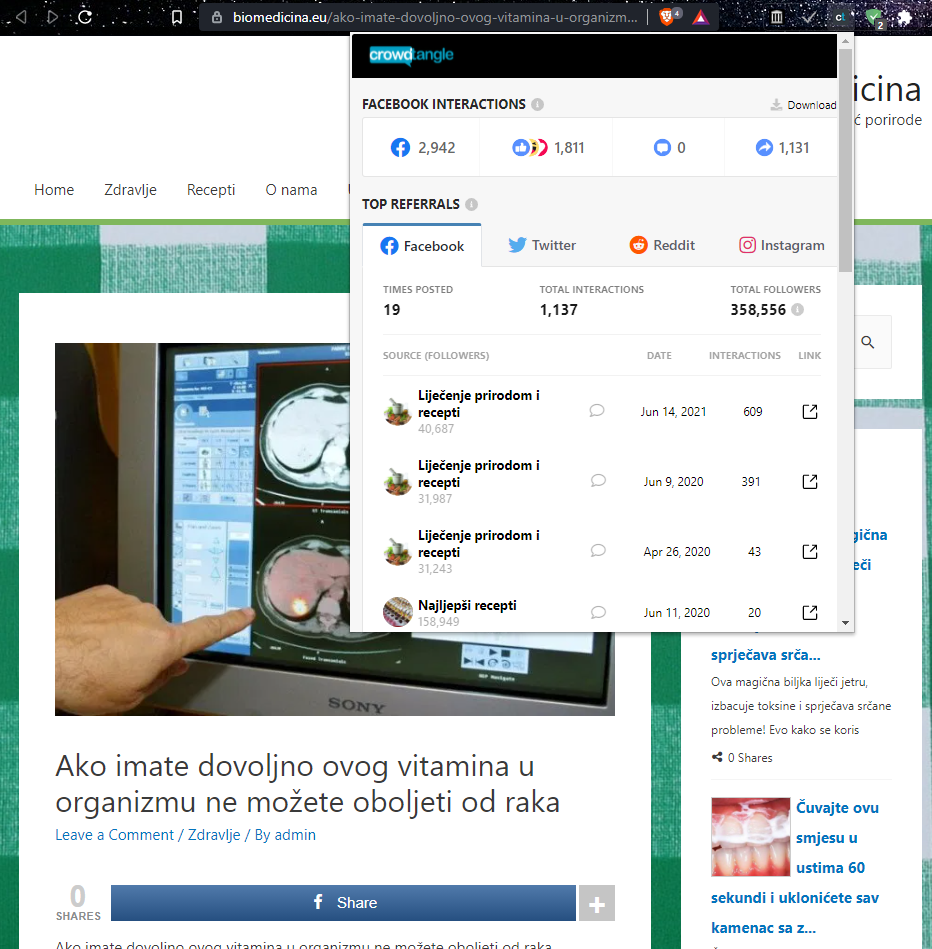Viewport: 932px width, 949px height.
Task: Switch to the Reddit referrals tab
Action: (662, 245)
